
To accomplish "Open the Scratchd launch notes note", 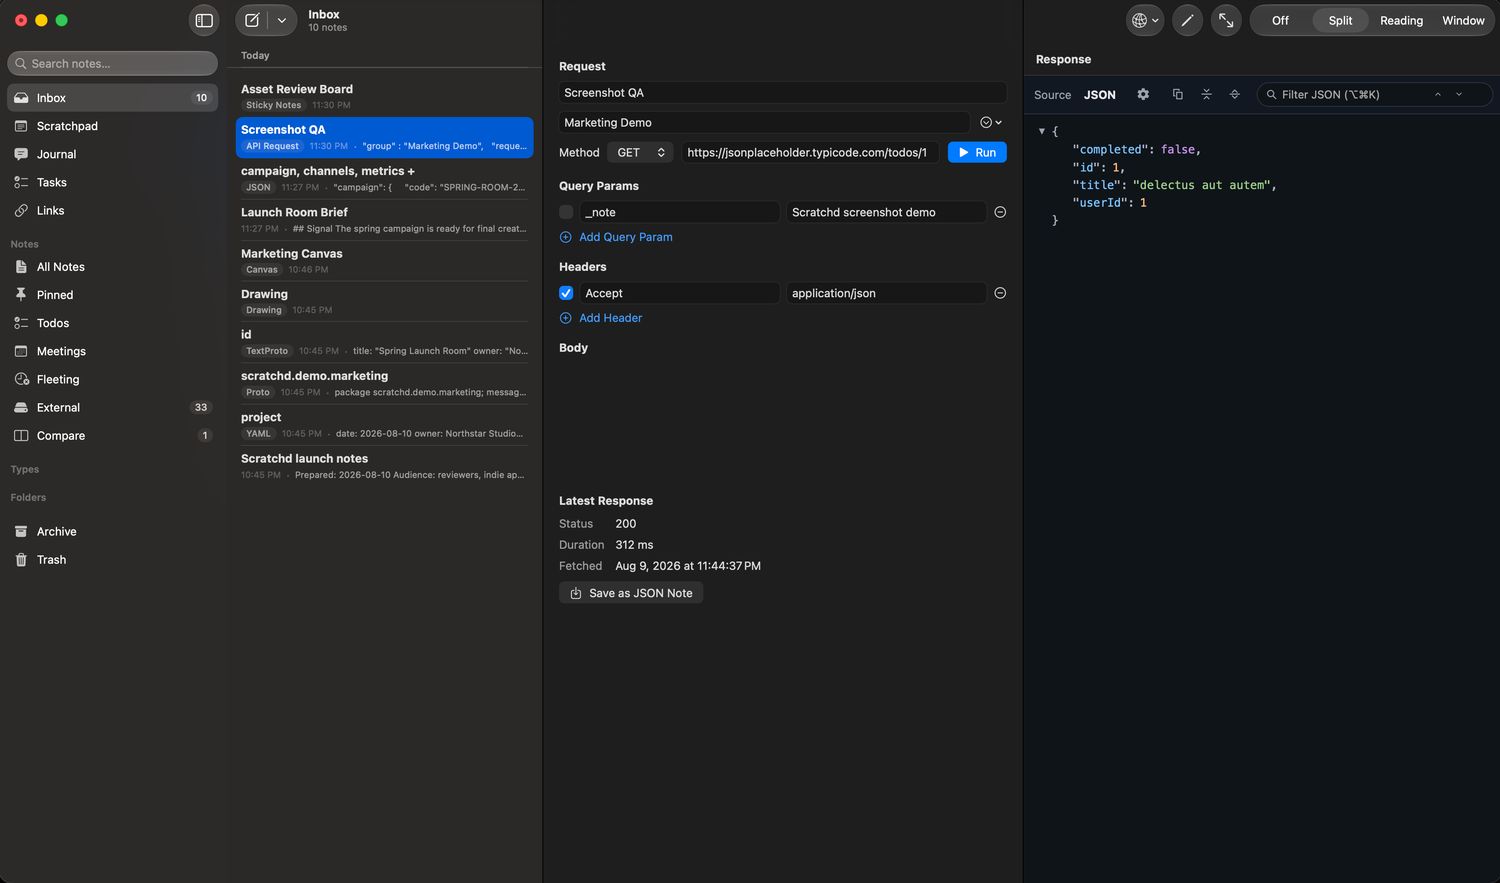I will (x=384, y=465).
